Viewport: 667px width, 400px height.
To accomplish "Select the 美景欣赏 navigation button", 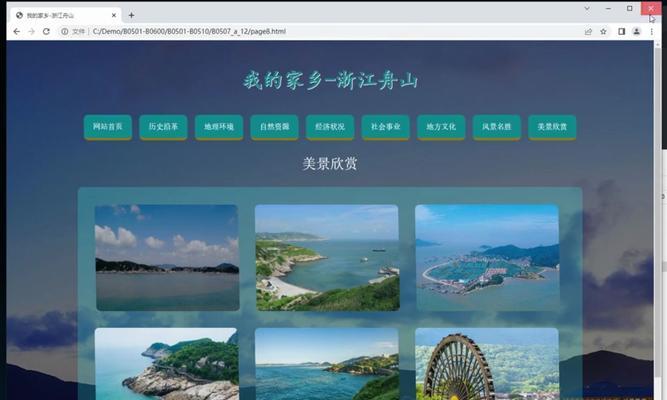I will 552,127.
